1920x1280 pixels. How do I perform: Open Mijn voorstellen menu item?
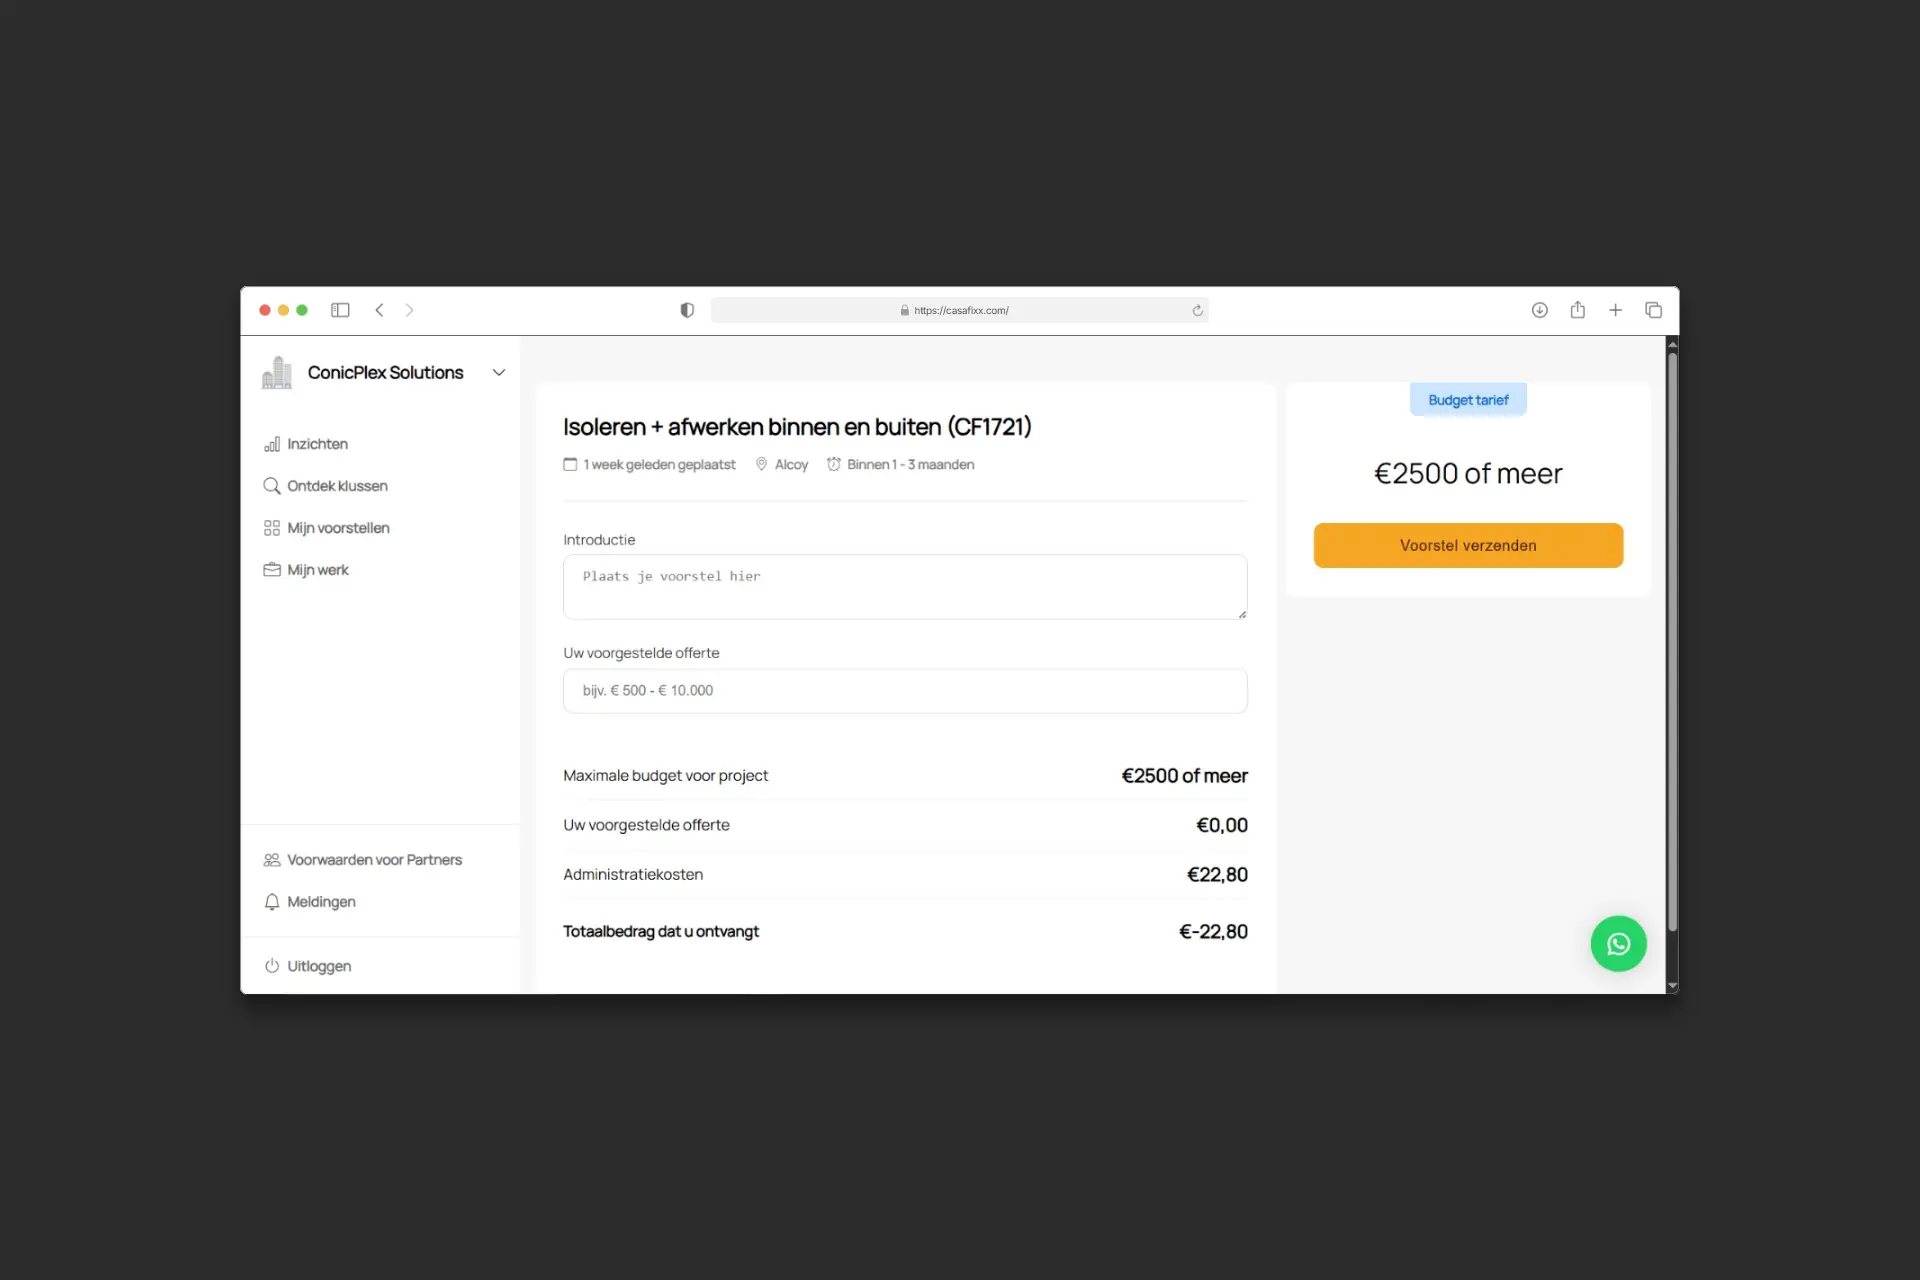click(337, 528)
